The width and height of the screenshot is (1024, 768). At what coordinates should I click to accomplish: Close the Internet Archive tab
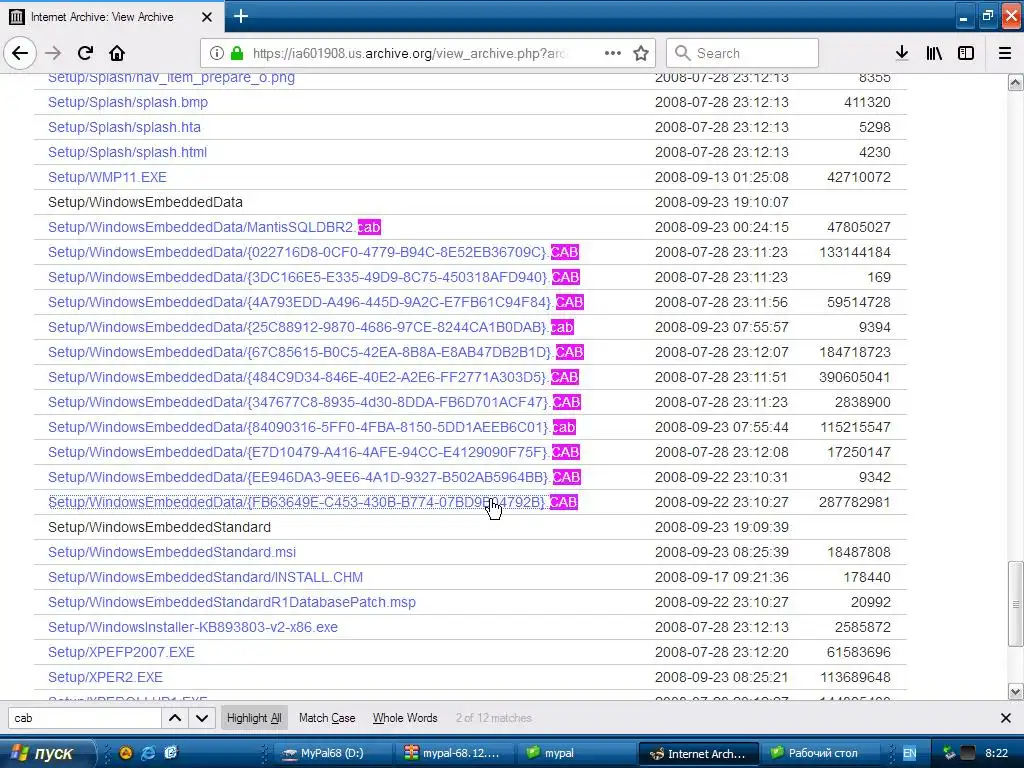[x=206, y=16]
